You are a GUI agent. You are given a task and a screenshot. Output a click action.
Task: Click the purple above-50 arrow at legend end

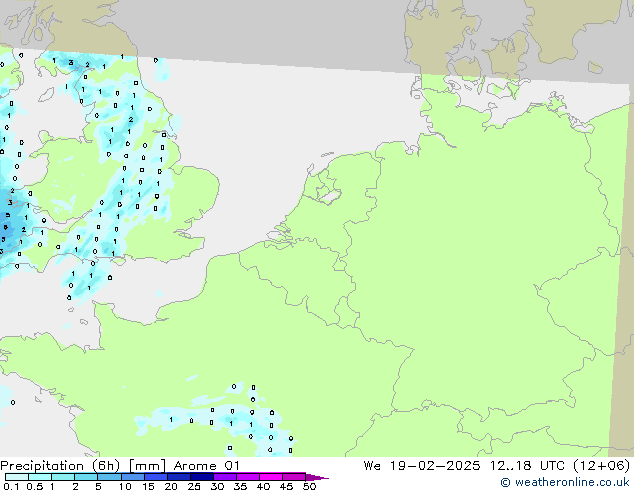click(x=317, y=477)
